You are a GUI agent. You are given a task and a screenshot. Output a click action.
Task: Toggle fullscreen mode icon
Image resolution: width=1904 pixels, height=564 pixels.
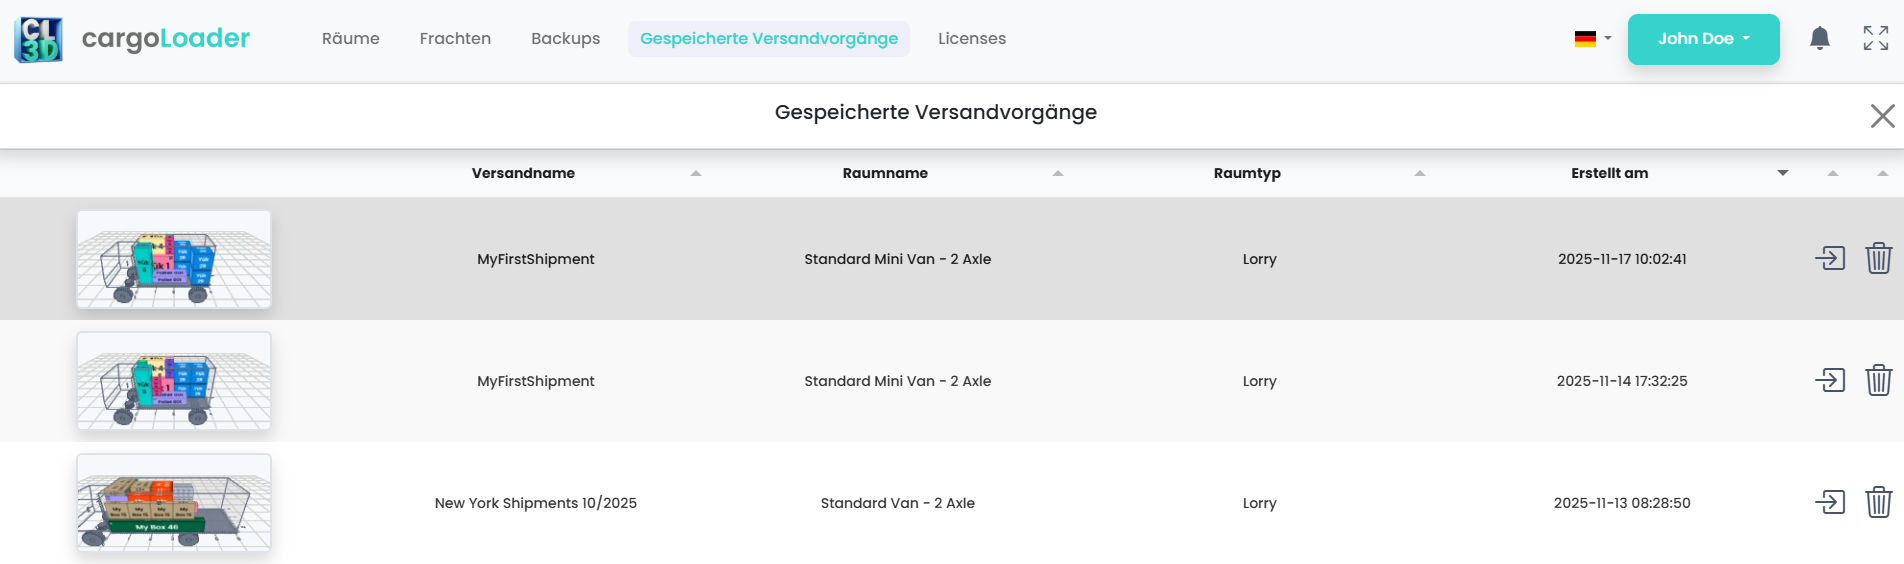pos(1876,39)
